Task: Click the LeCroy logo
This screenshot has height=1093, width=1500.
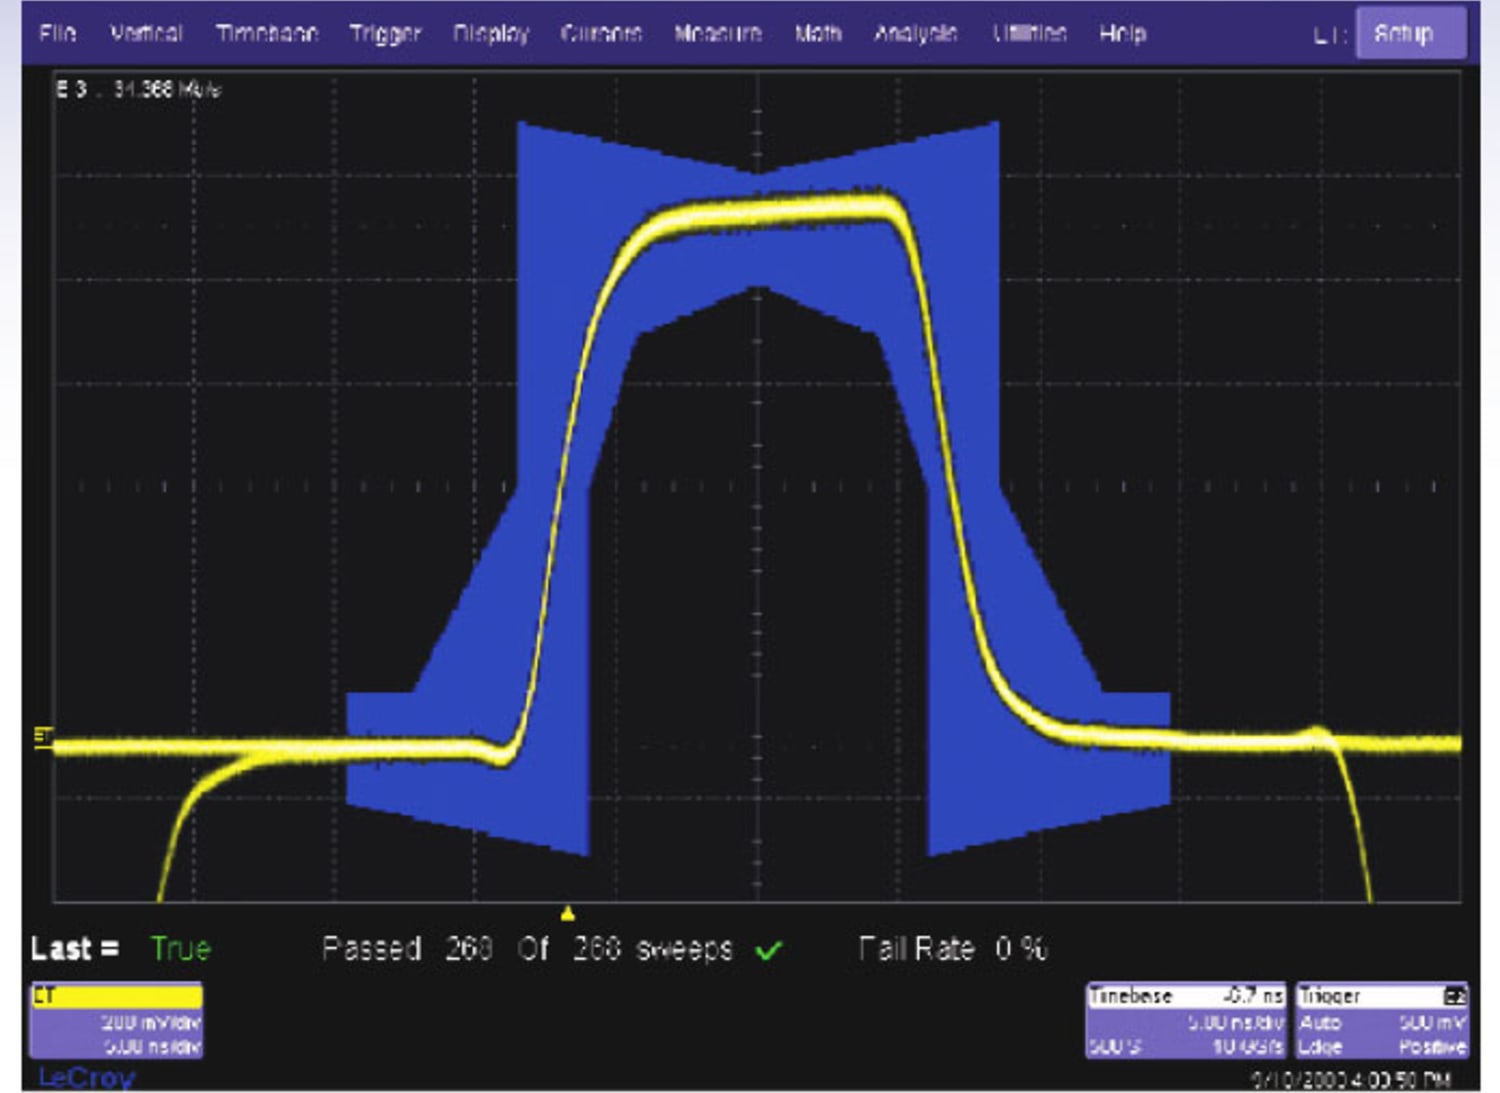Action: point(86,1078)
